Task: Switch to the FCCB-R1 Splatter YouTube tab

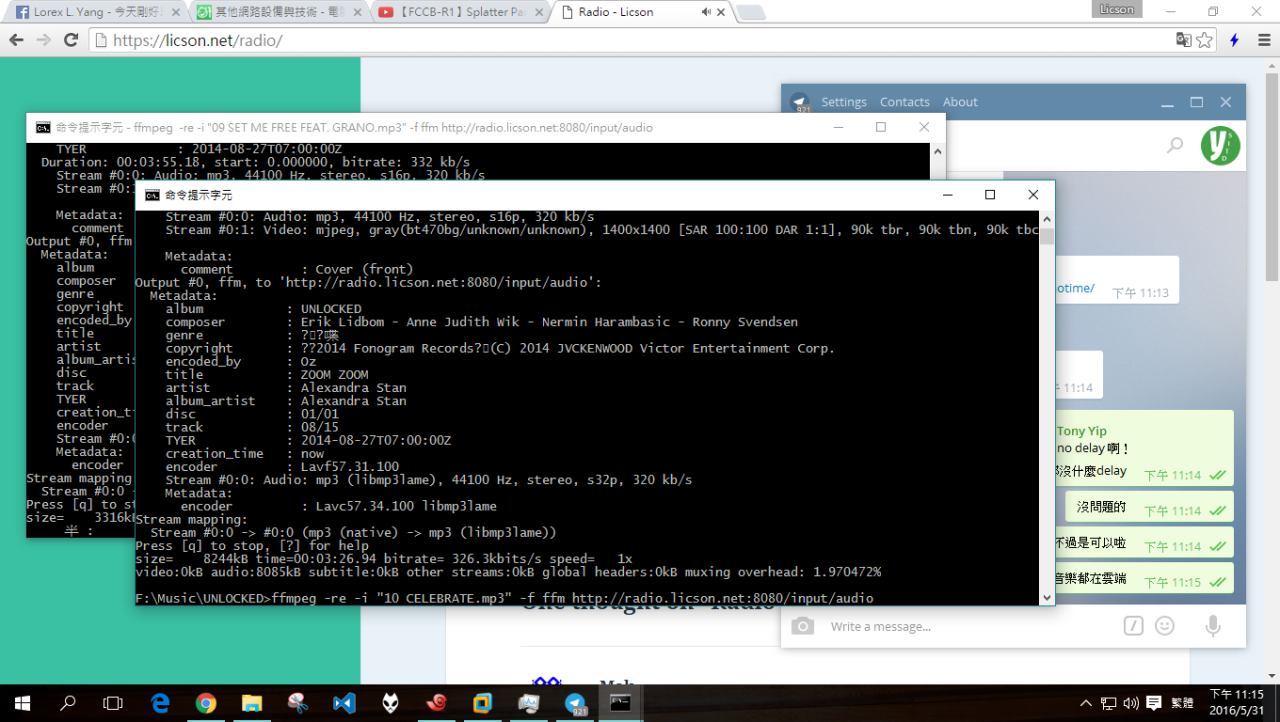Action: pos(462,12)
